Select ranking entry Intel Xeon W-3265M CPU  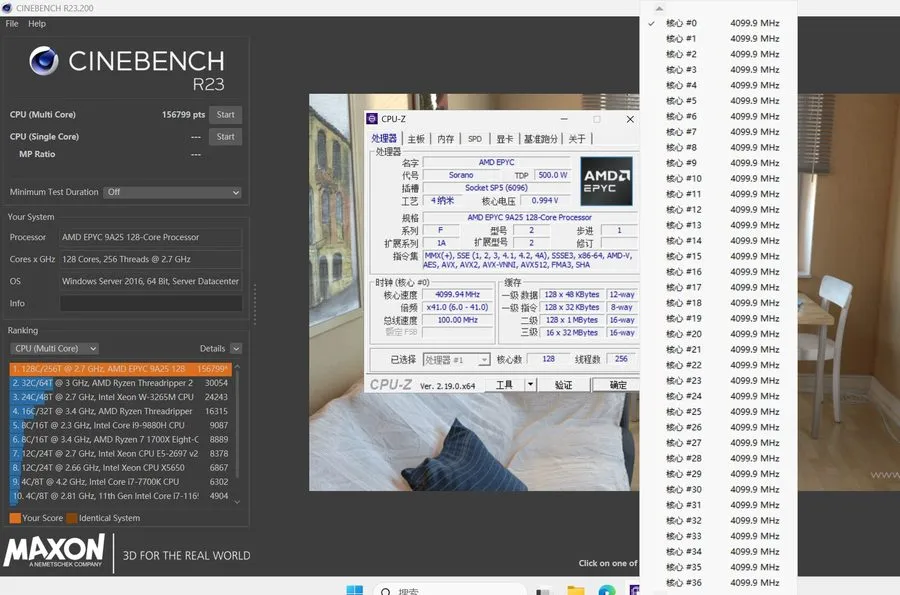[x=121, y=397]
